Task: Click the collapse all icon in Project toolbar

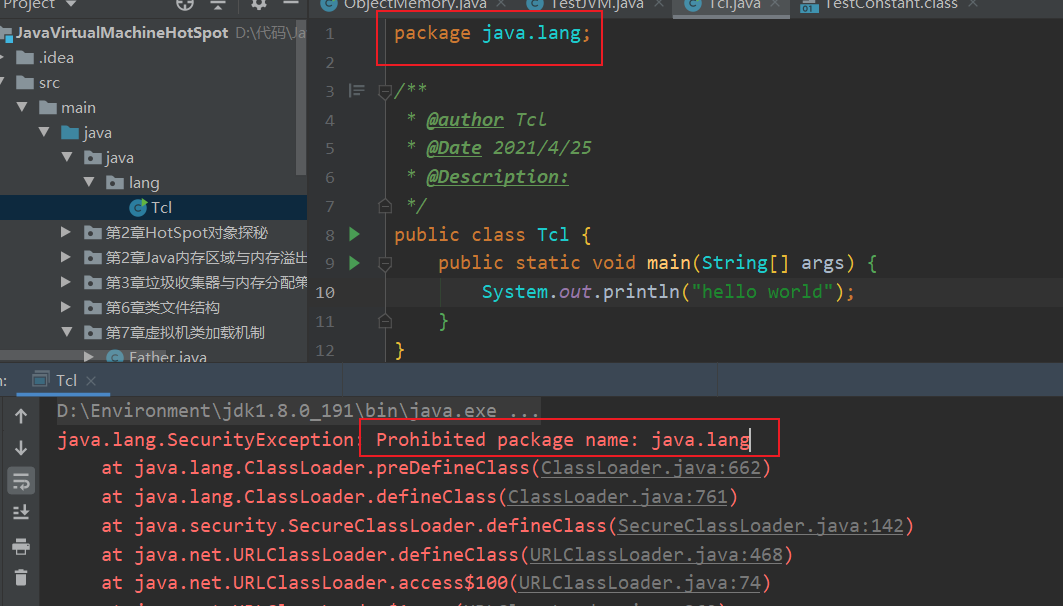Action: pos(218,5)
